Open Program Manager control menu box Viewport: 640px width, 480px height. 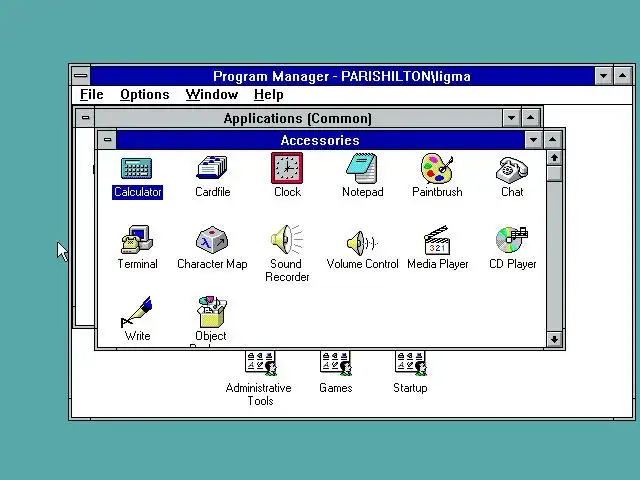(x=81, y=76)
